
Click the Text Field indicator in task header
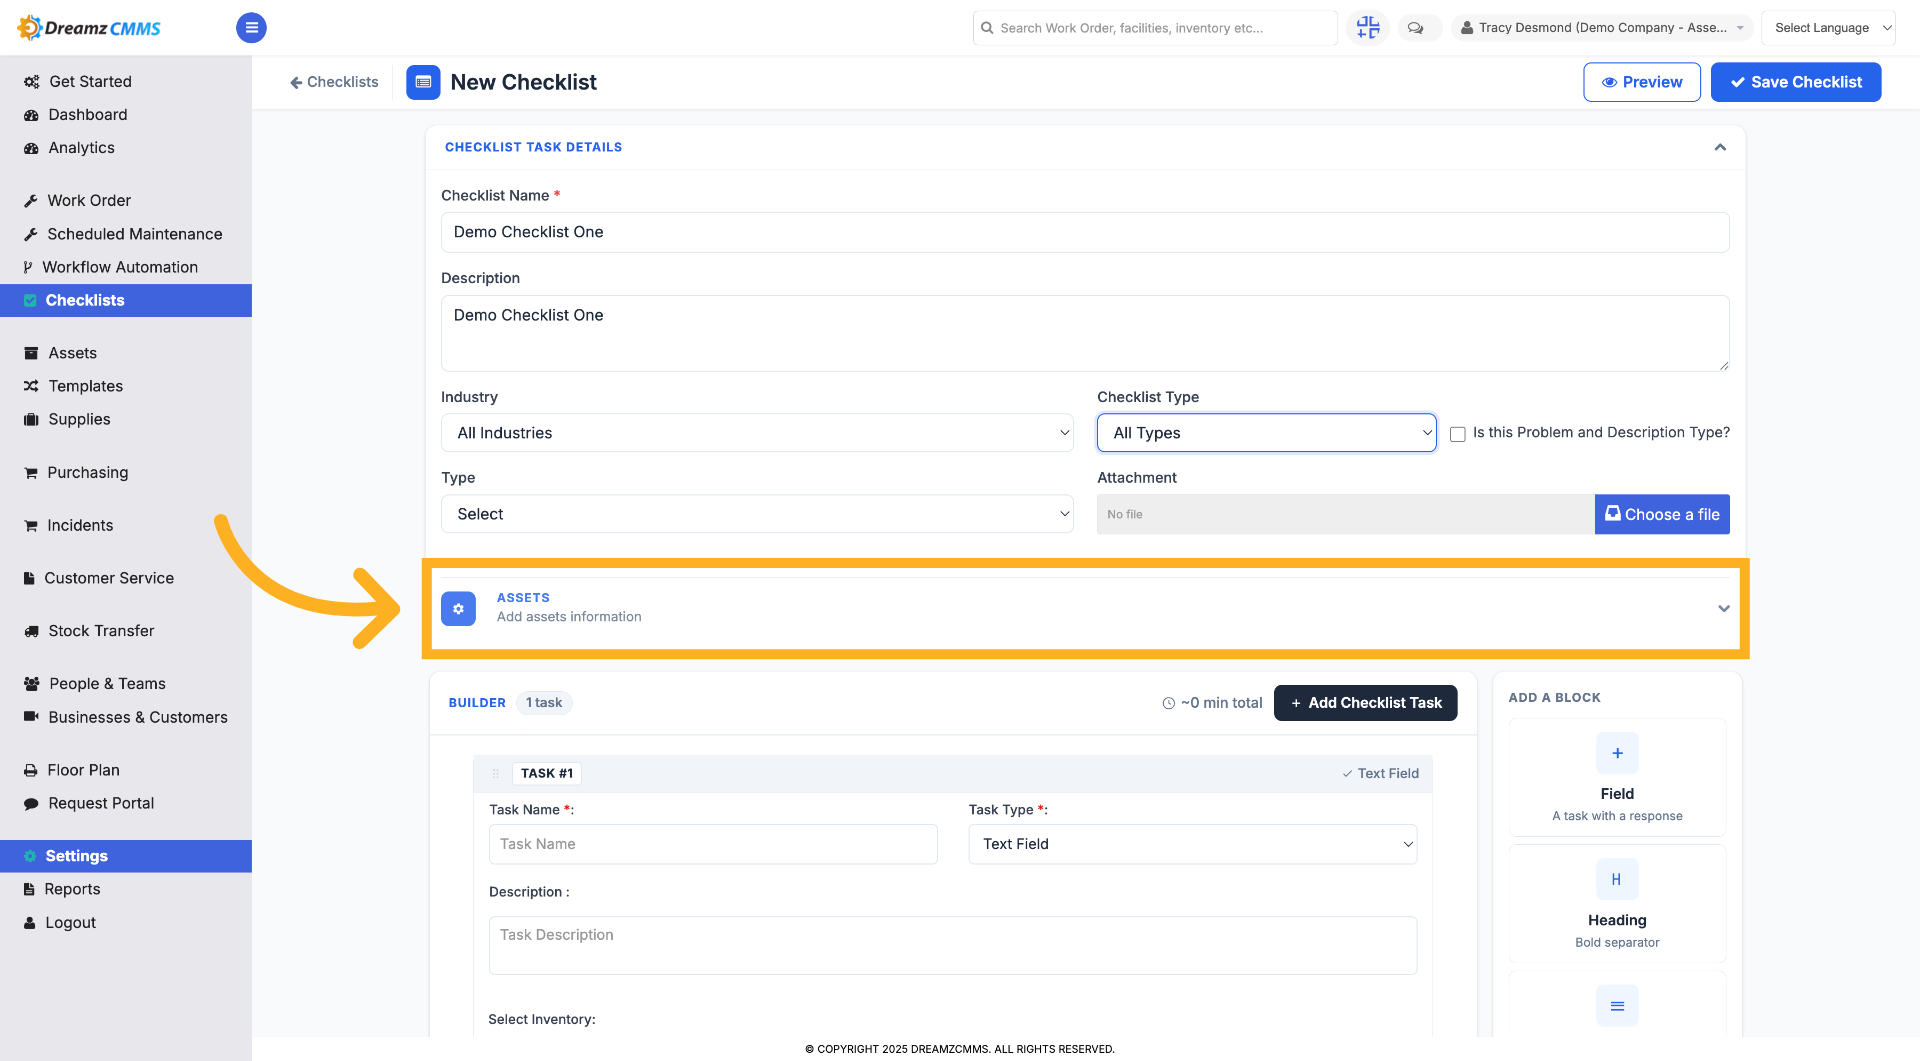[x=1380, y=773]
